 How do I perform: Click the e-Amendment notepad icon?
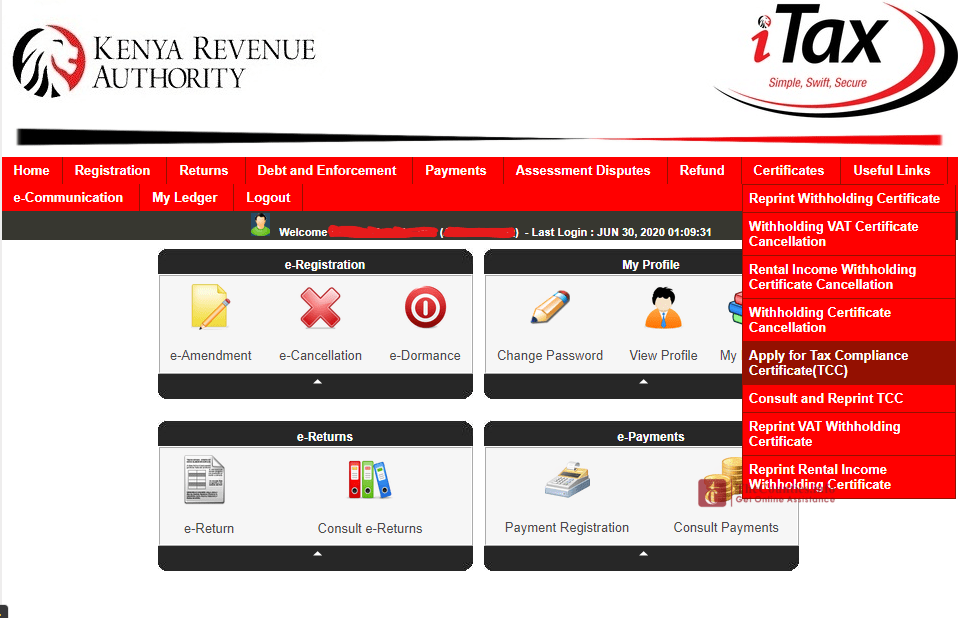coord(211,308)
